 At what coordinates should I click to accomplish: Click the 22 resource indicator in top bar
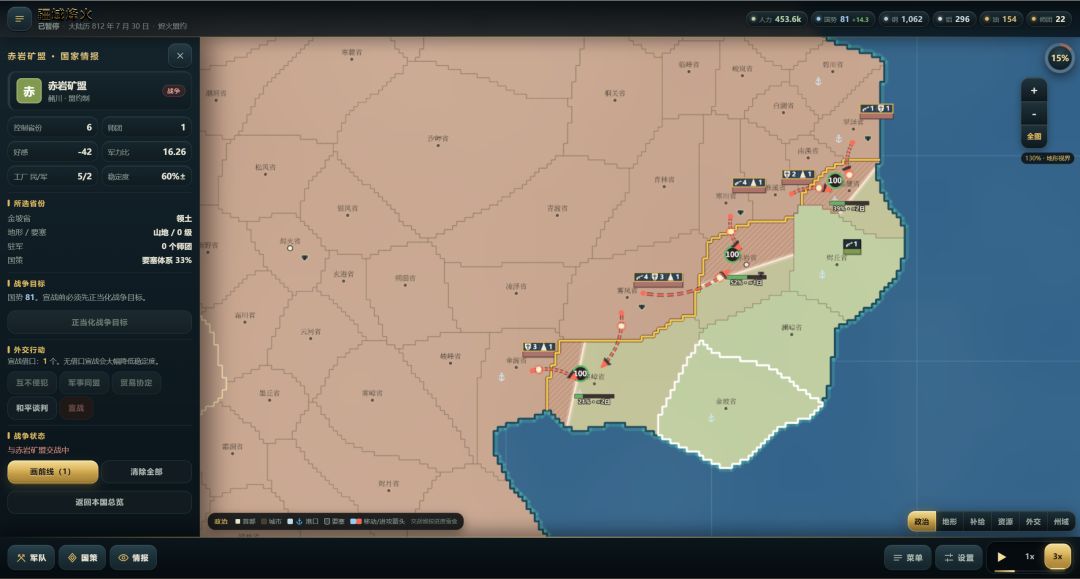pyautogui.click(x=1048, y=19)
